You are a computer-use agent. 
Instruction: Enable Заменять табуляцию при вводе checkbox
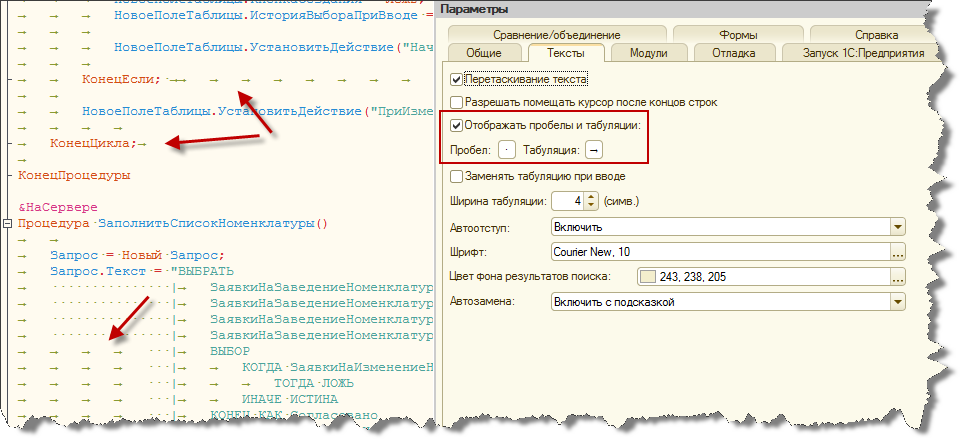456,177
